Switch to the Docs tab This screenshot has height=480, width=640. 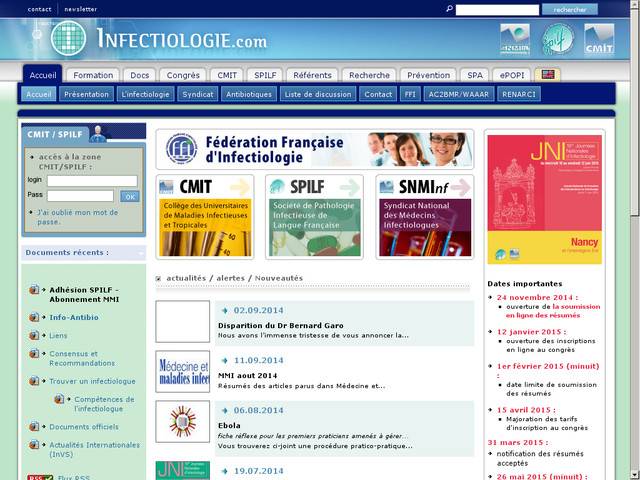(x=140, y=75)
